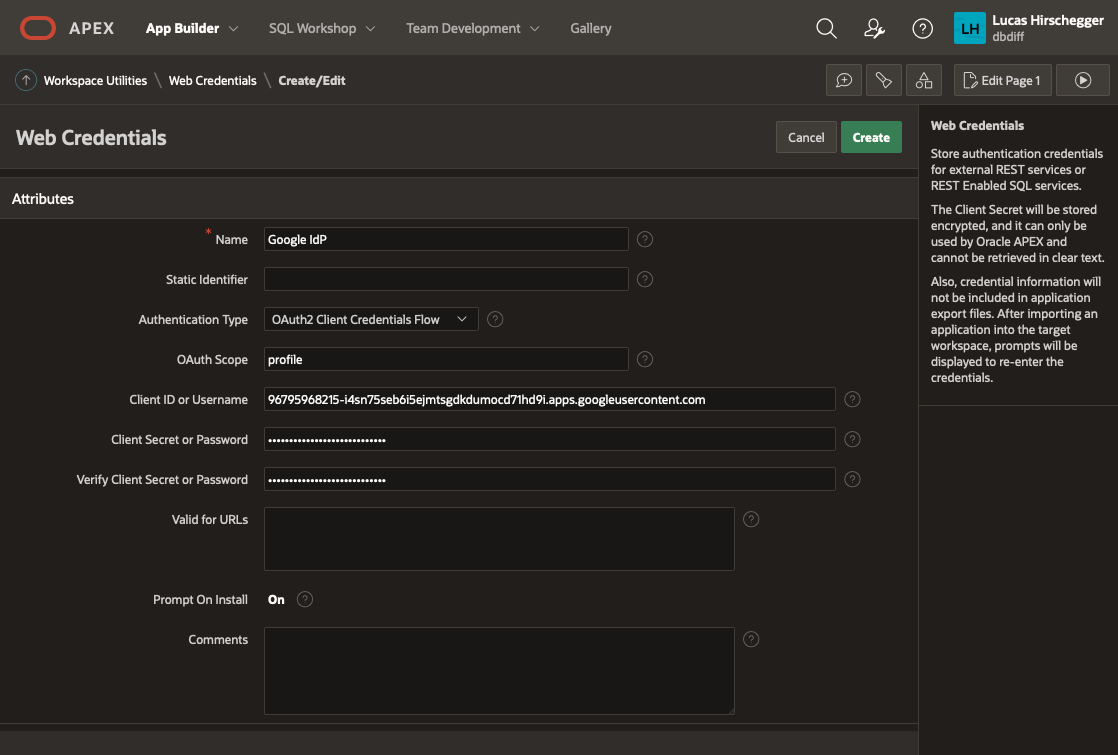The height and width of the screenshot is (755, 1118).
Task: Open the account administration icon
Action: (874, 28)
